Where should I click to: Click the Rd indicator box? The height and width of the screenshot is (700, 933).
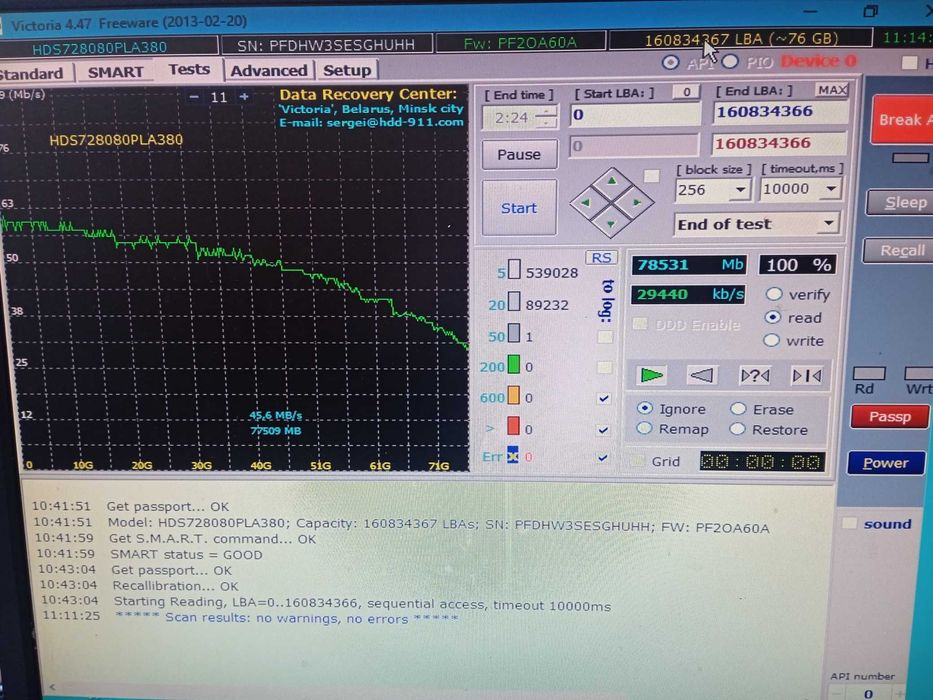[x=869, y=373]
